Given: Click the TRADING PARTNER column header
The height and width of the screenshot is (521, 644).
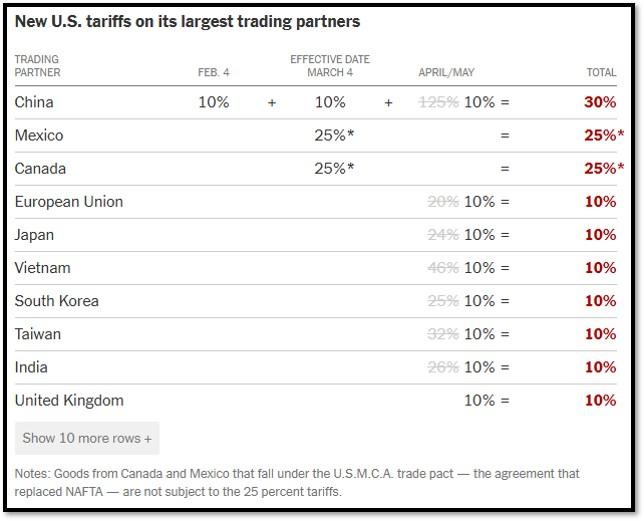Looking at the screenshot, I should [x=37, y=66].
